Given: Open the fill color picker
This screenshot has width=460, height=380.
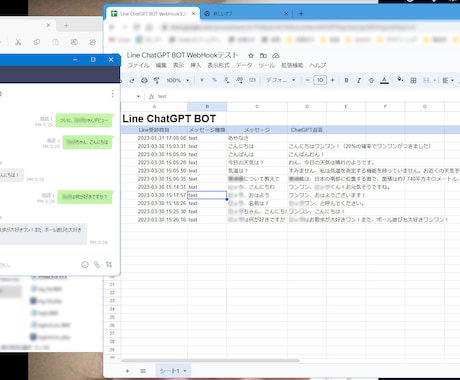Looking at the screenshot, I should click(400, 80).
